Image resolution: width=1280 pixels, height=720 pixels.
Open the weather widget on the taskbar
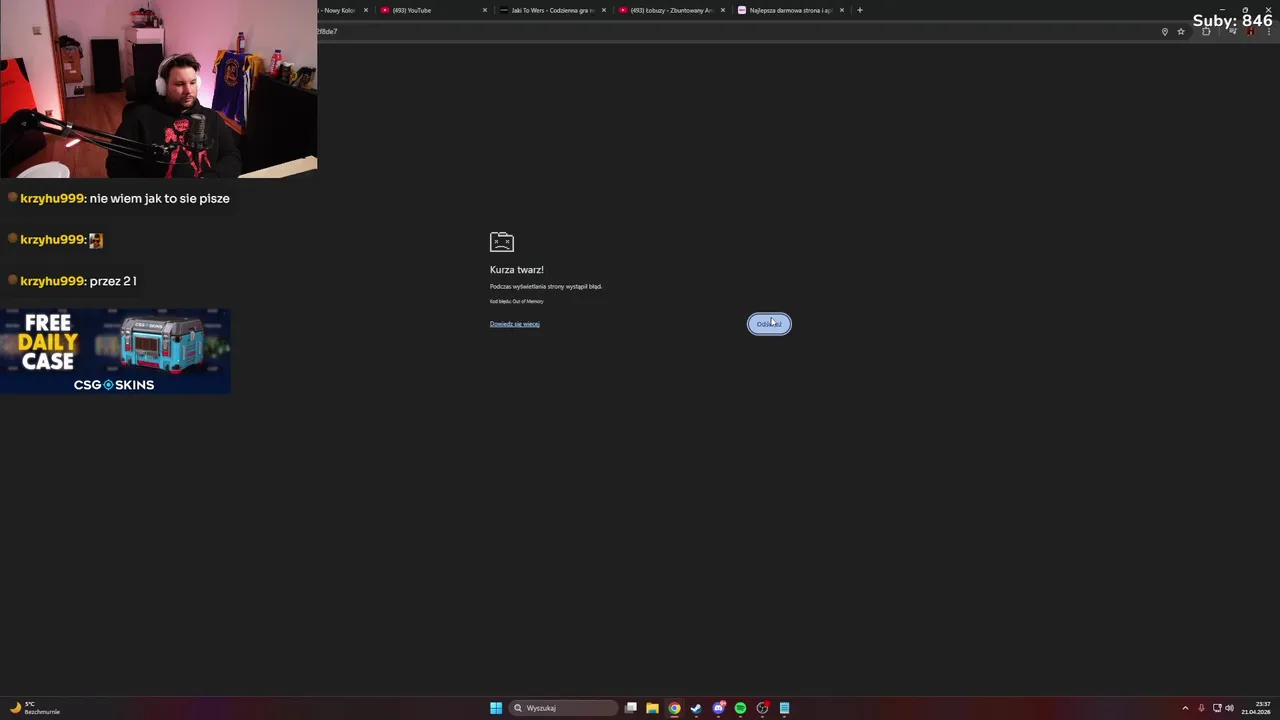(x=35, y=708)
